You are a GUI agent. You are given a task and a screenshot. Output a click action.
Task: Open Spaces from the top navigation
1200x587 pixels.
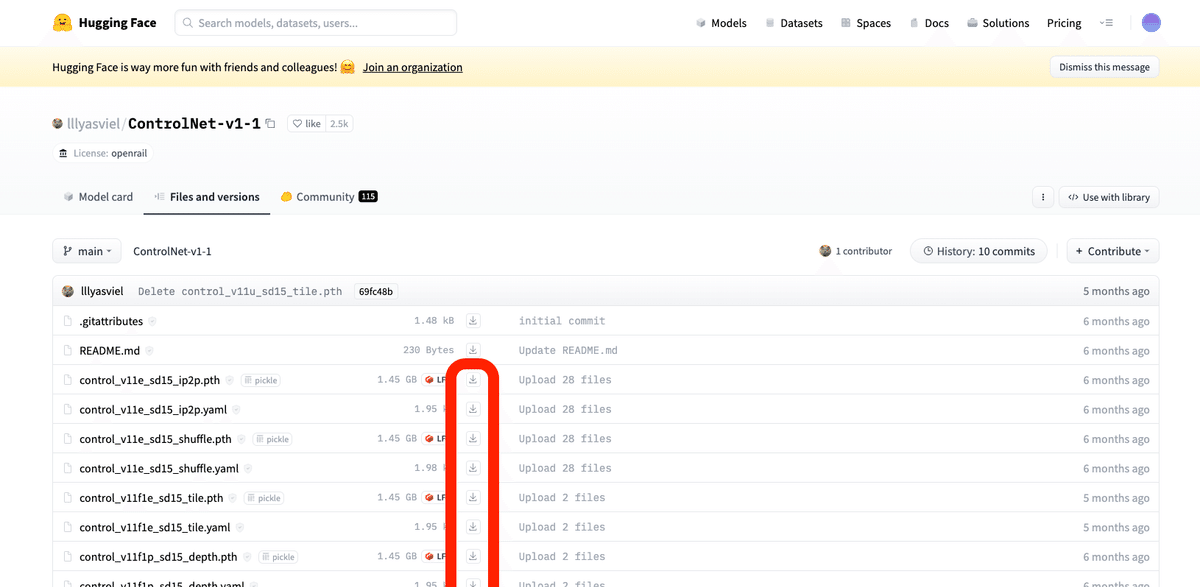click(866, 23)
